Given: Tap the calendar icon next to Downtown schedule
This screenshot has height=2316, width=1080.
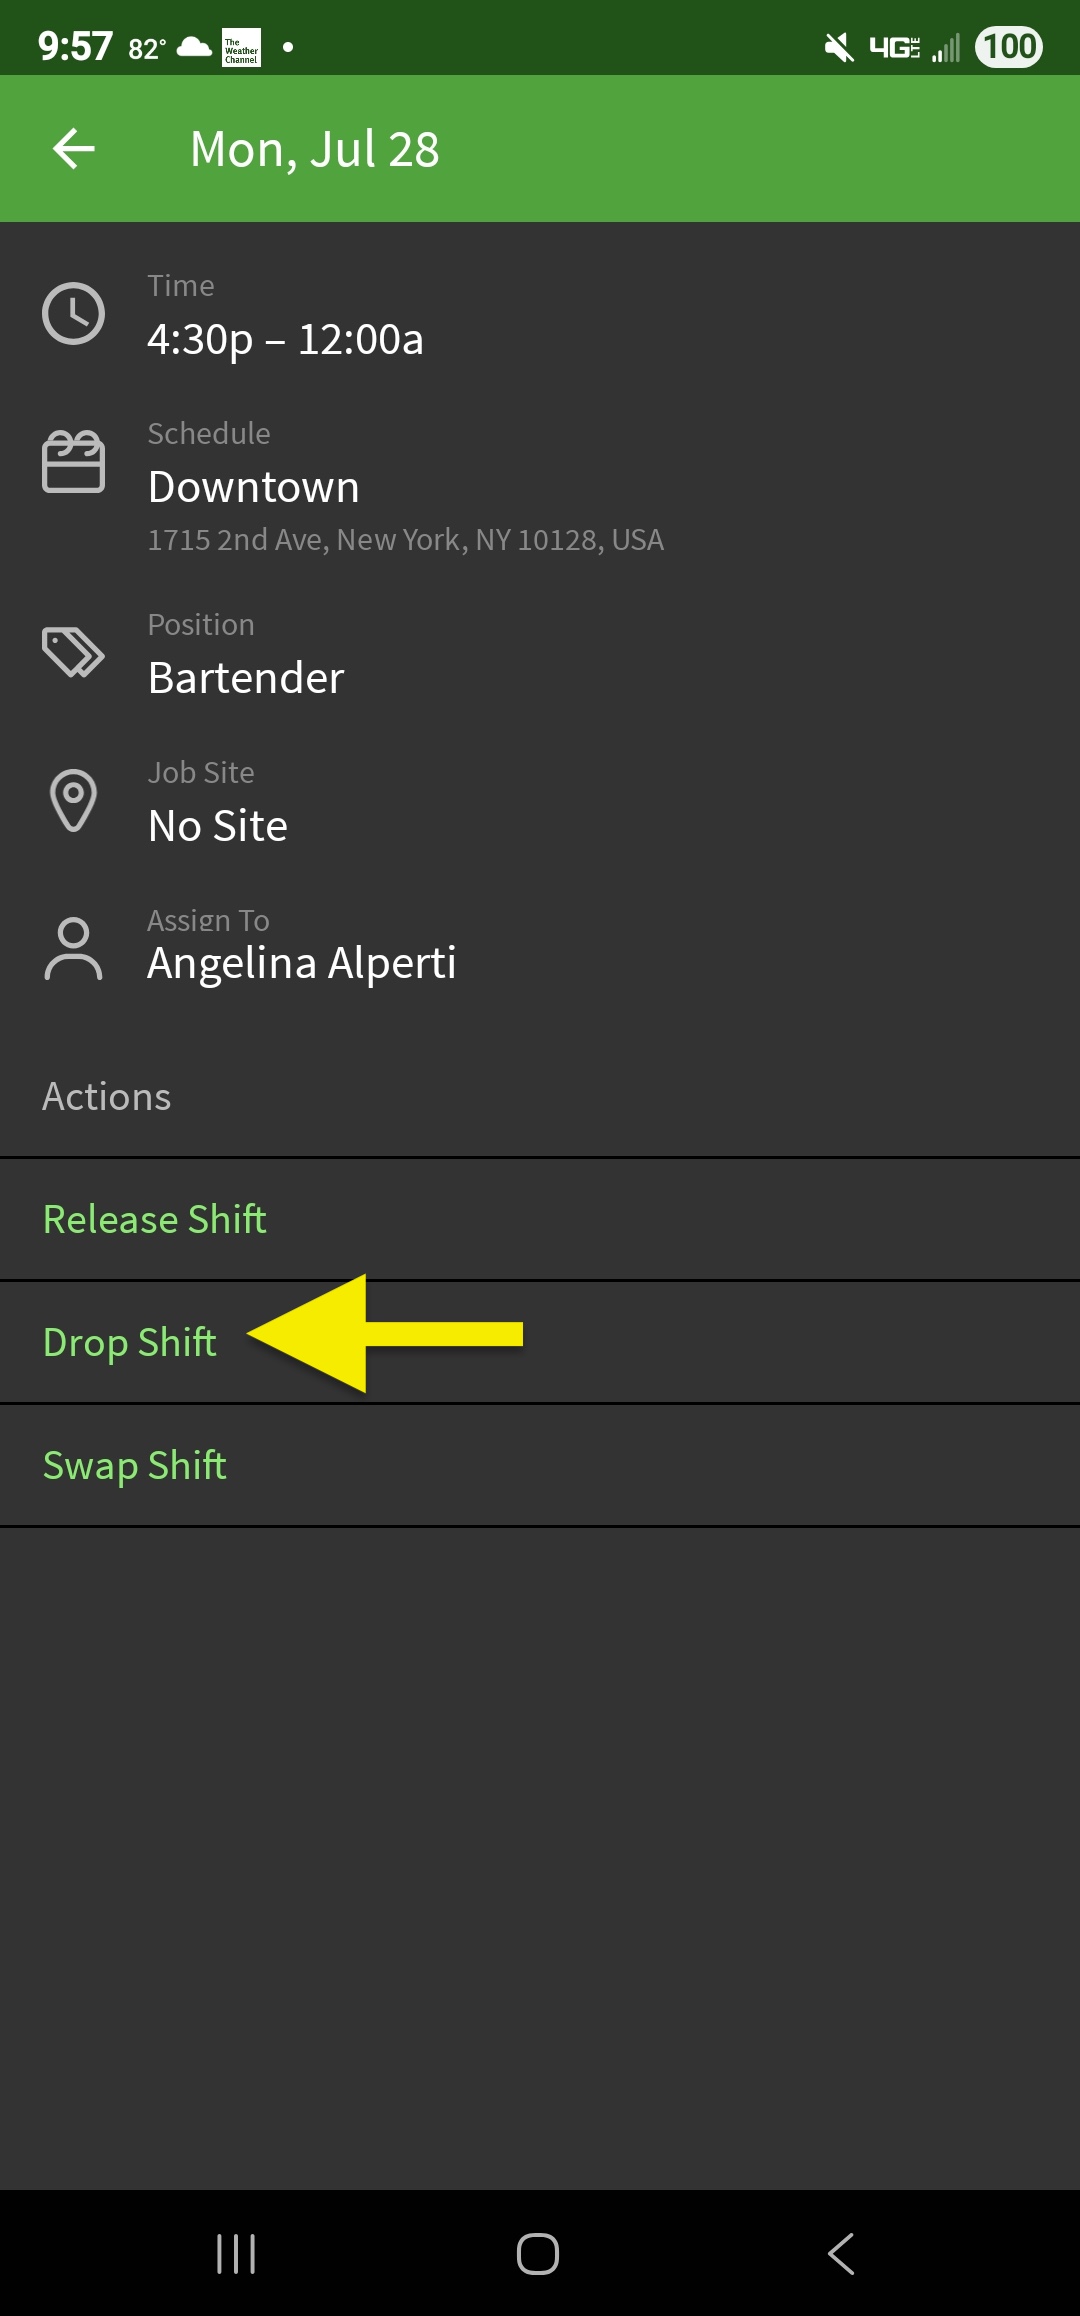Looking at the screenshot, I should click(73, 462).
